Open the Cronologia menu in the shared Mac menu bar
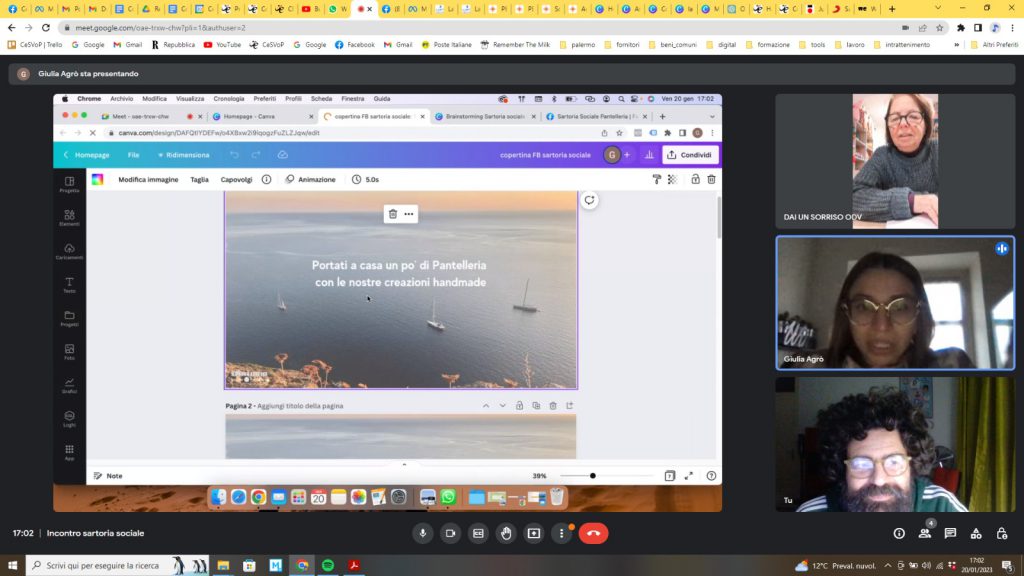The height and width of the screenshot is (576, 1024). click(x=229, y=99)
